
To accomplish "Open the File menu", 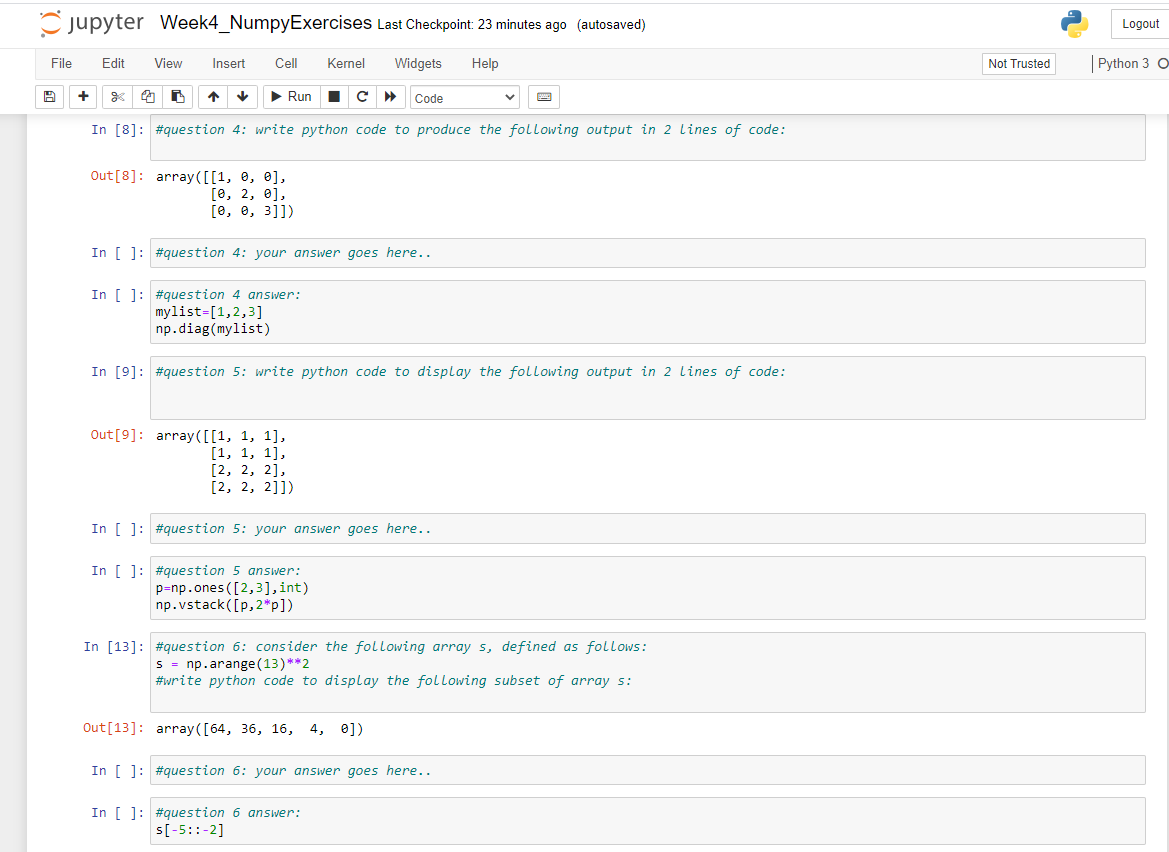I will click(61, 63).
